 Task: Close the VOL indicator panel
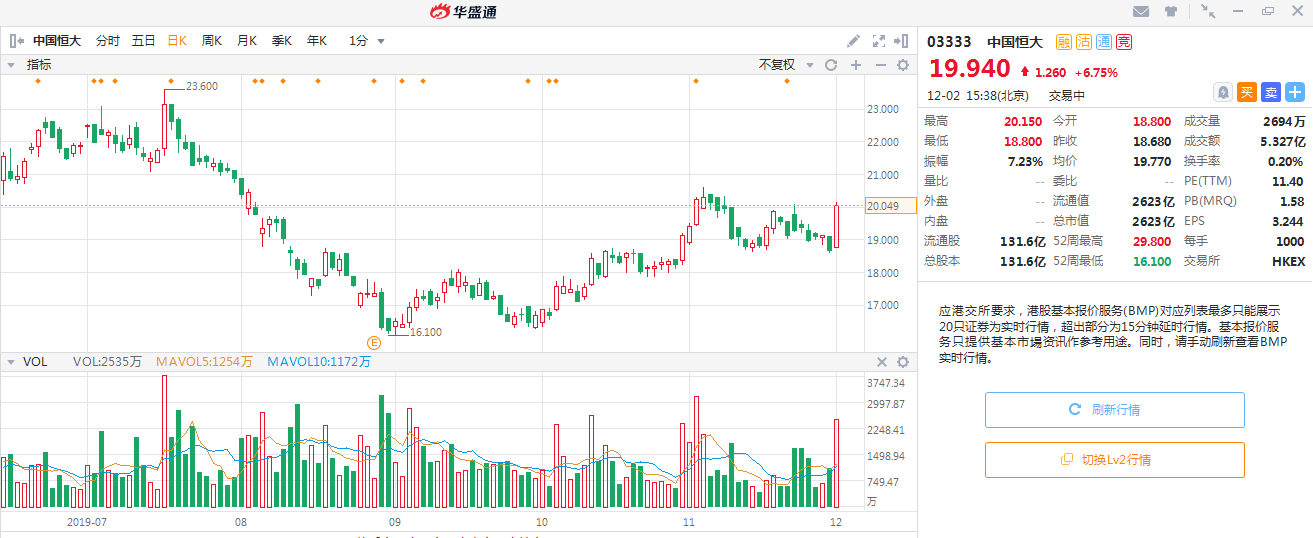[x=882, y=362]
